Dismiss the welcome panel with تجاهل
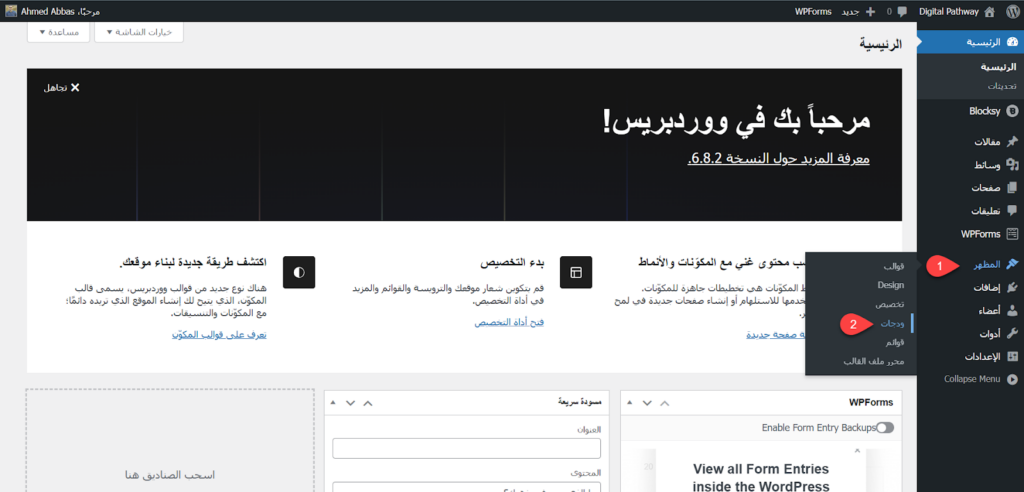1024x492 pixels. click(61, 88)
